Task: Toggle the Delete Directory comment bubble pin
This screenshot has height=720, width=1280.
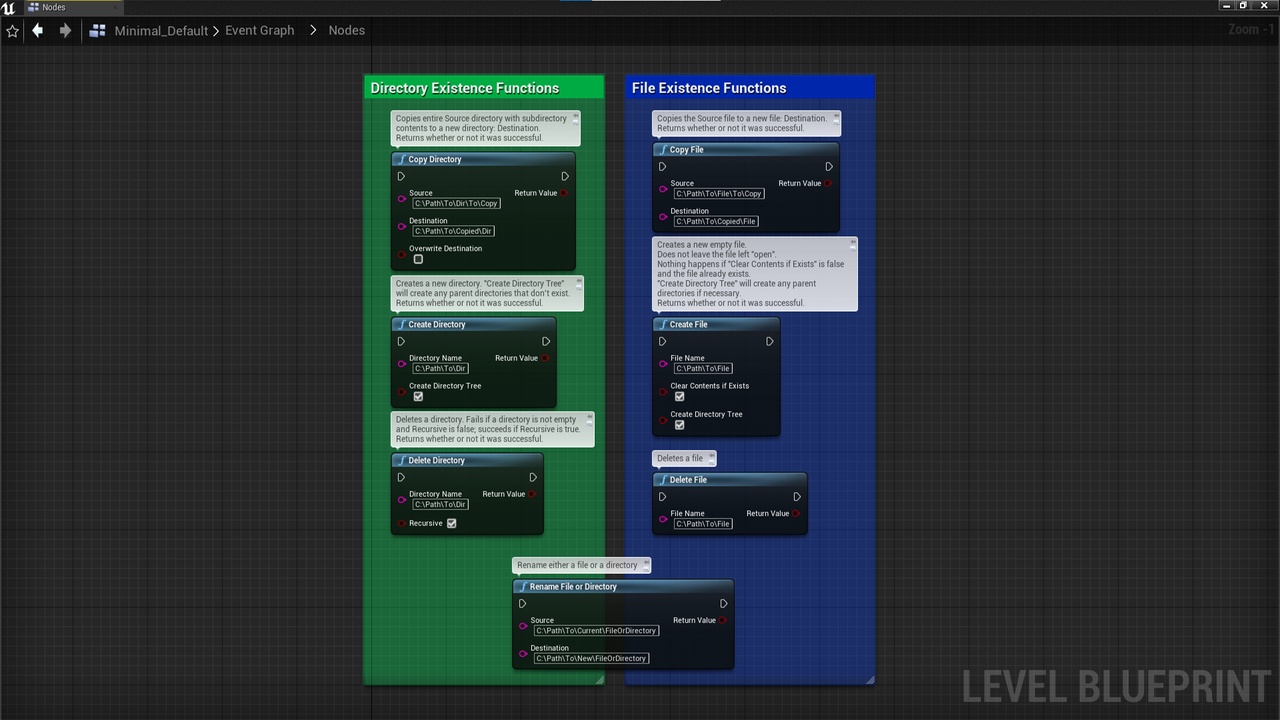Action: click(x=589, y=417)
